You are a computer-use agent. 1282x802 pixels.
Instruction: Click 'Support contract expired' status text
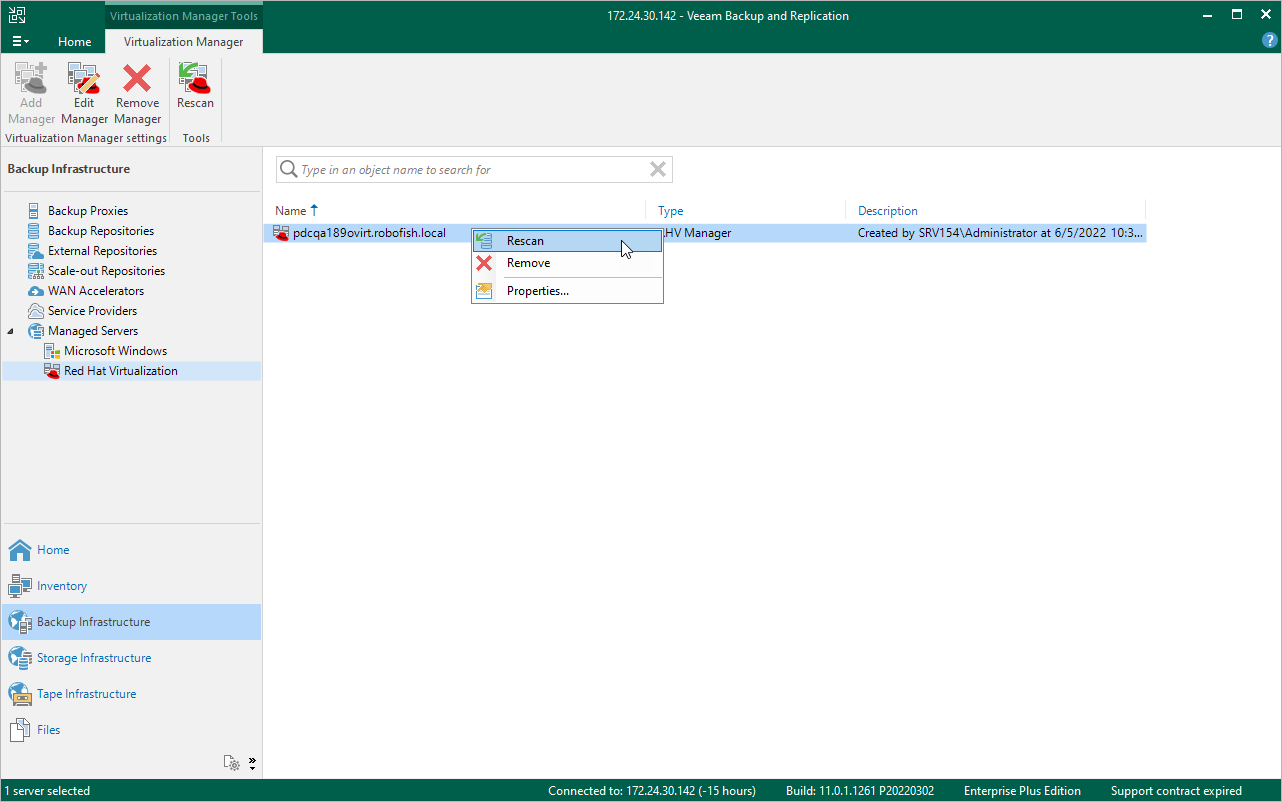tap(1176, 791)
